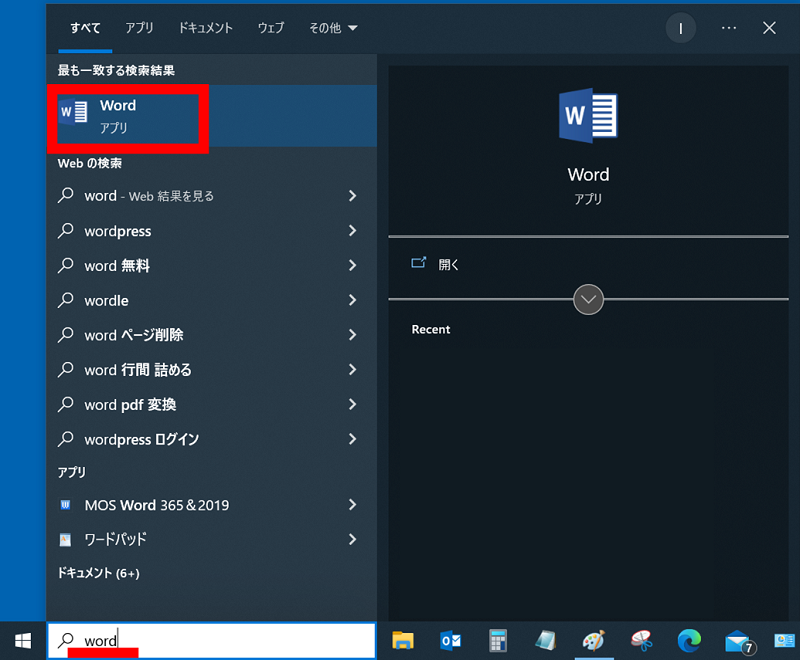Screen dimensions: 800x660
Task: Click the 'Word' title in preview pane
Action: click(588, 174)
